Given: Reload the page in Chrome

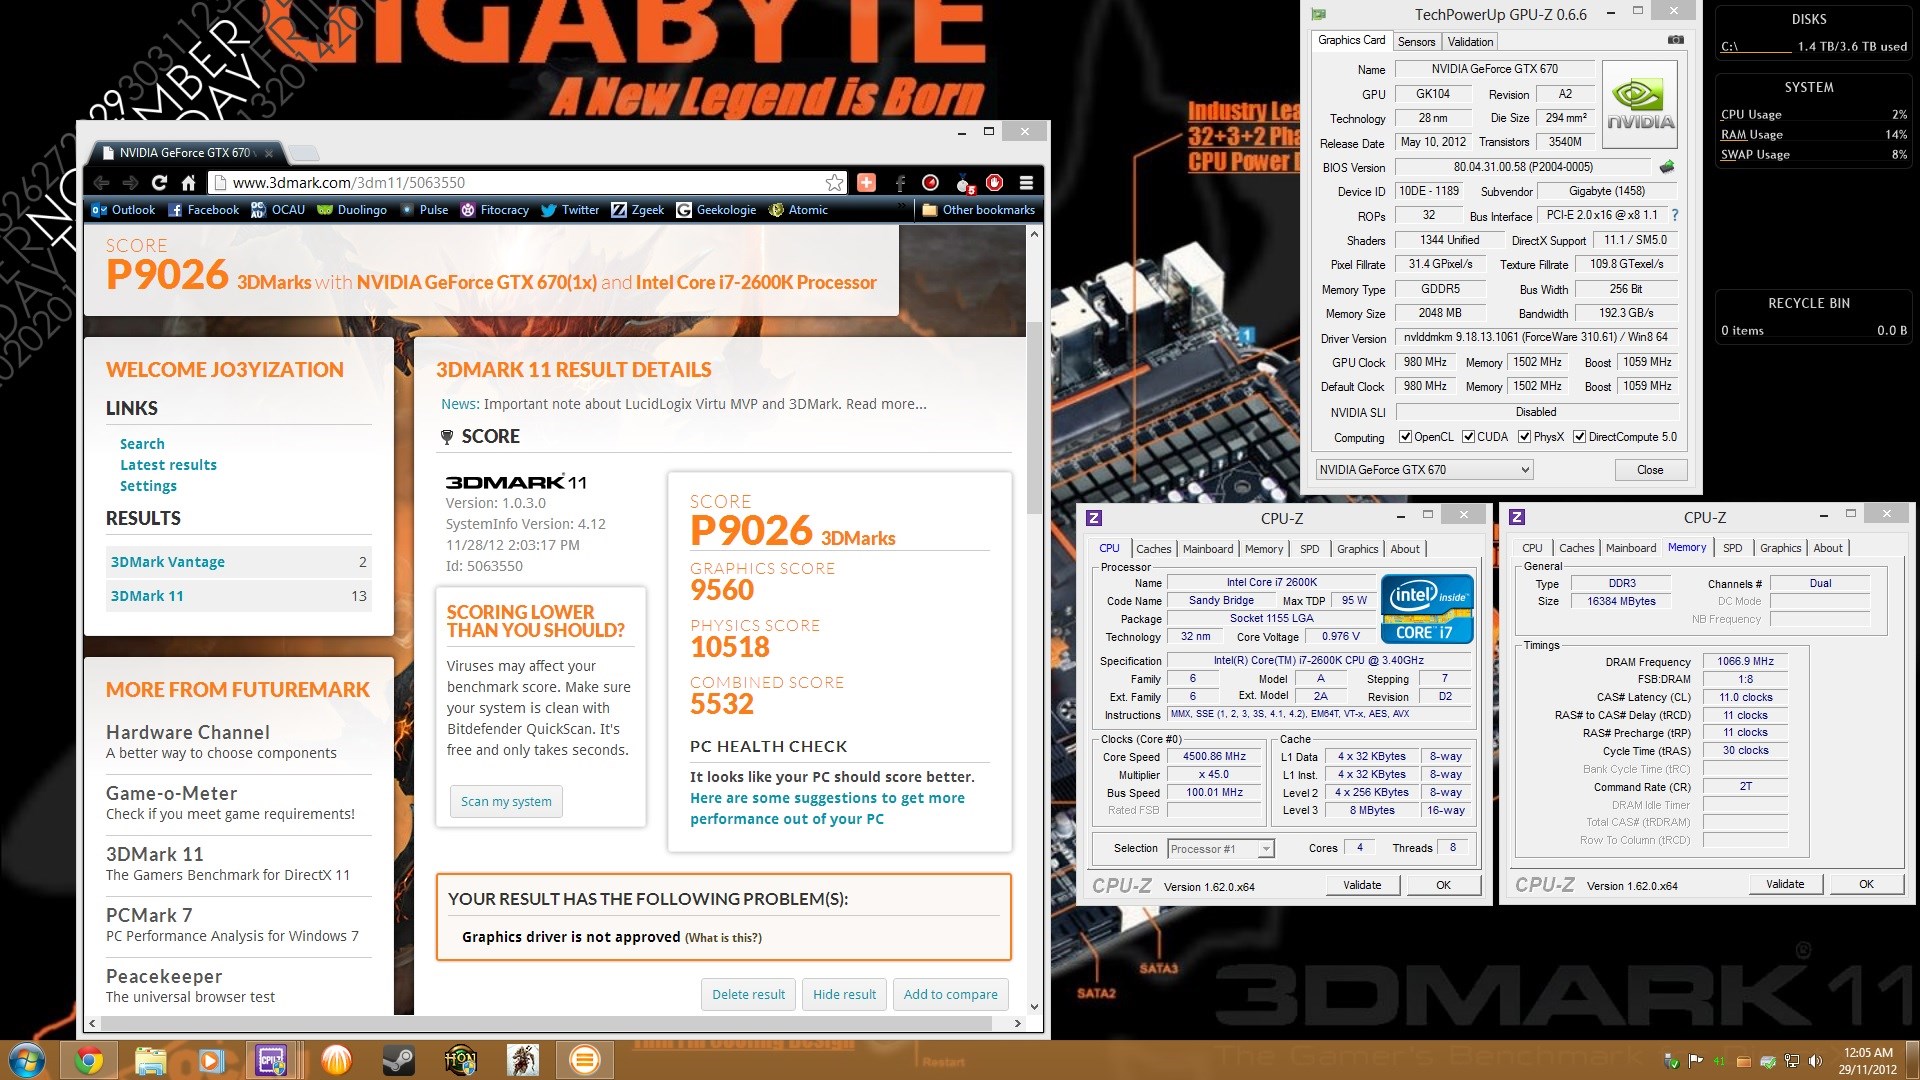Looking at the screenshot, I should [x=159, y=183].
